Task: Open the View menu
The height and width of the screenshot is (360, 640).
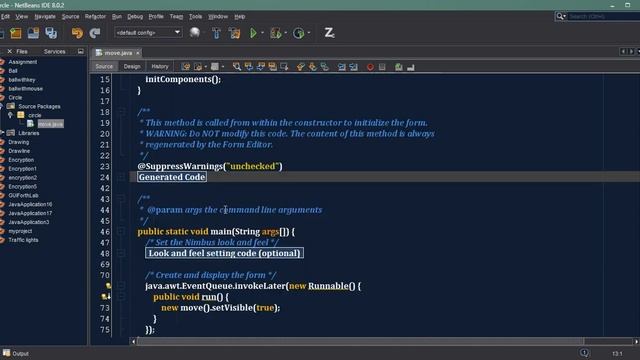Action: 22,17
